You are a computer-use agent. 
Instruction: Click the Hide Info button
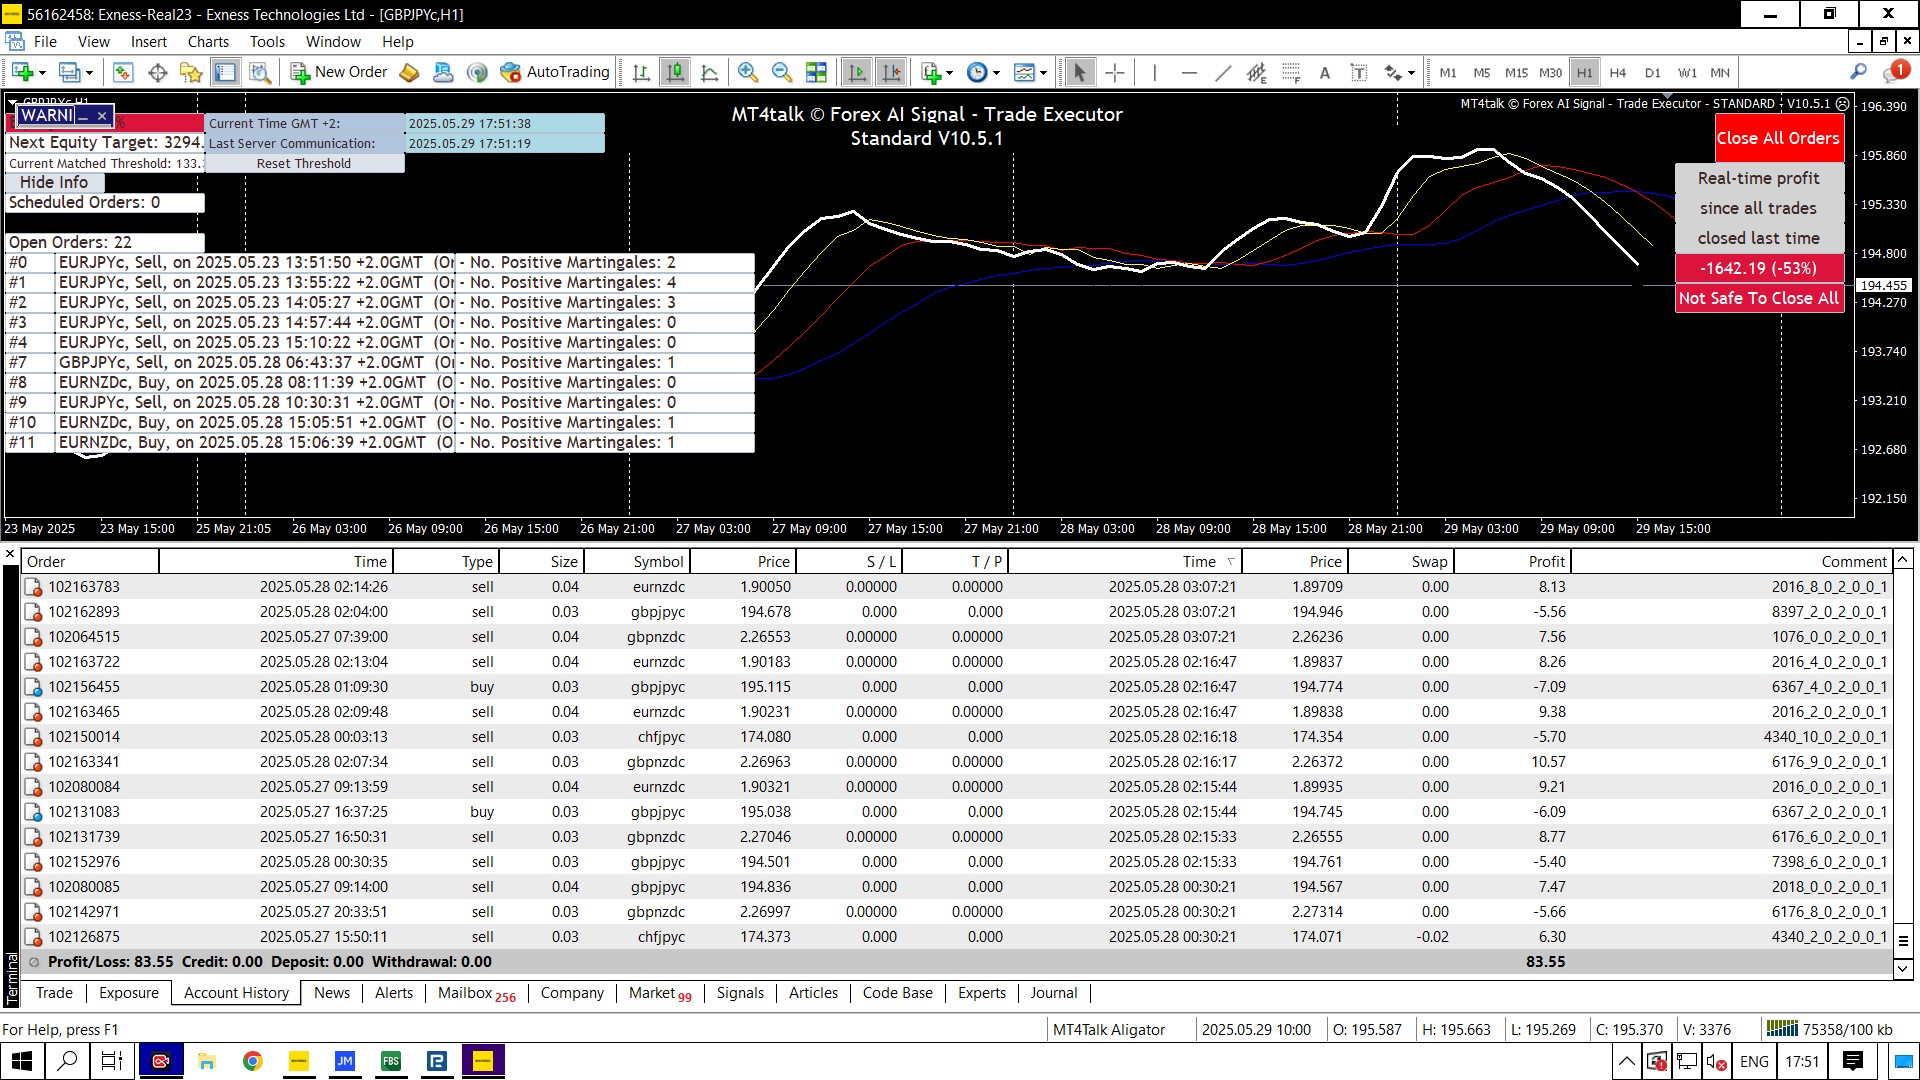[54, 182]
